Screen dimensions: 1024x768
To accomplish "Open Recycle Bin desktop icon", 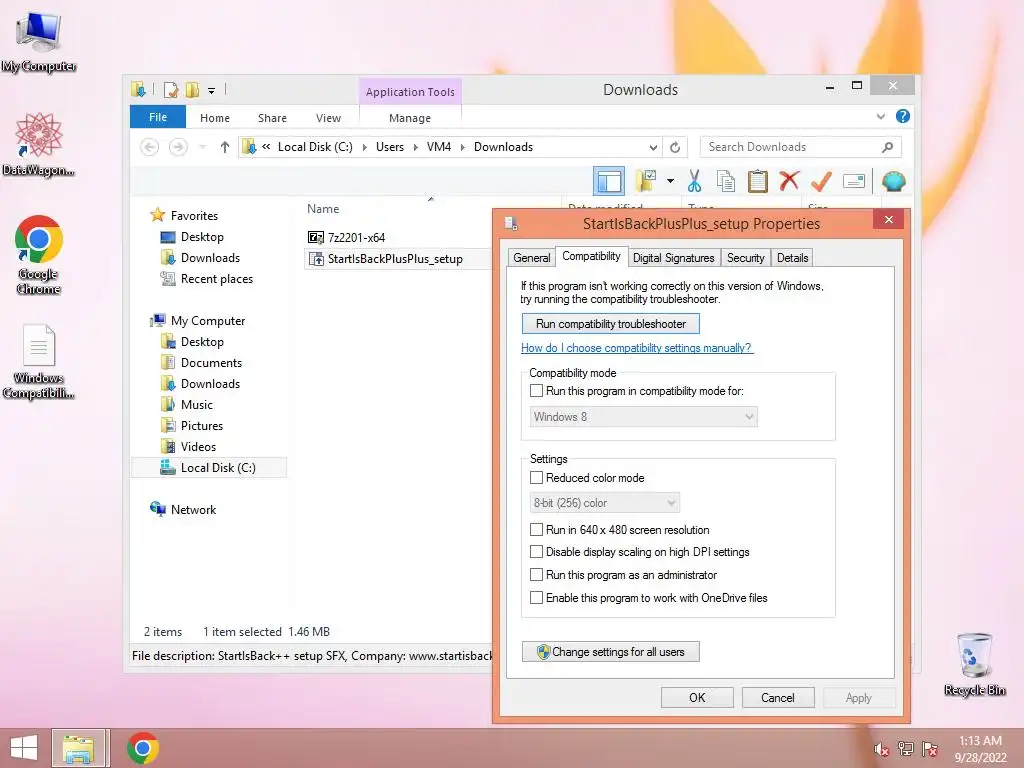I will [x=974, y=664].
